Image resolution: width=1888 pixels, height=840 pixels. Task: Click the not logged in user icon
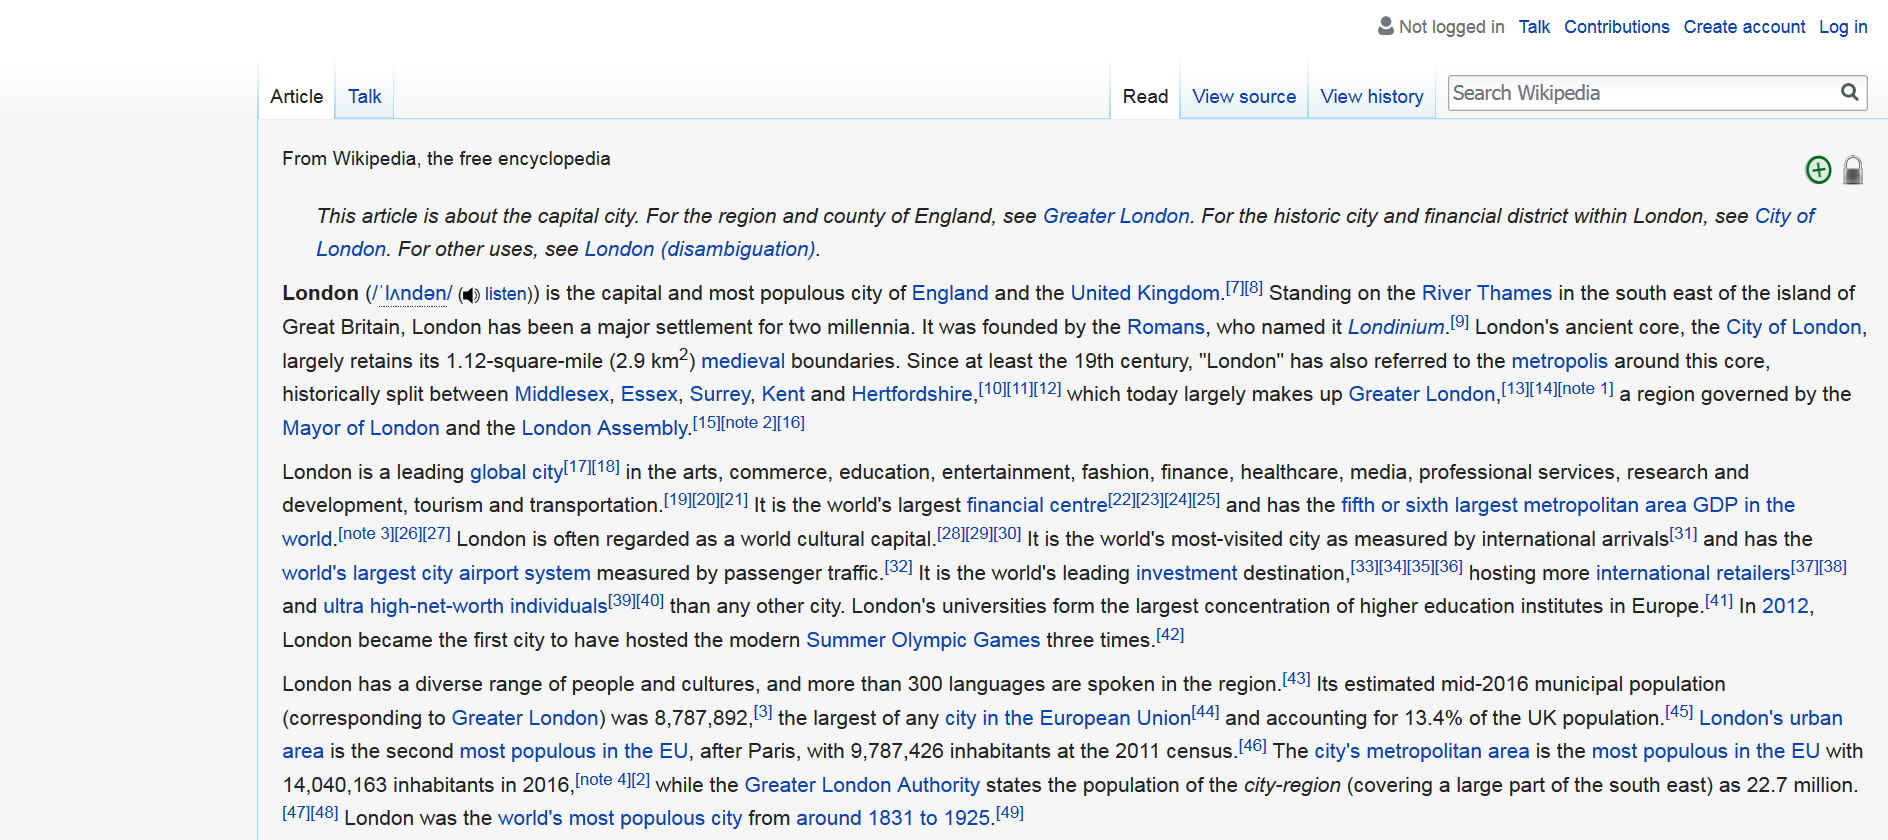[x=1385, y=26]
